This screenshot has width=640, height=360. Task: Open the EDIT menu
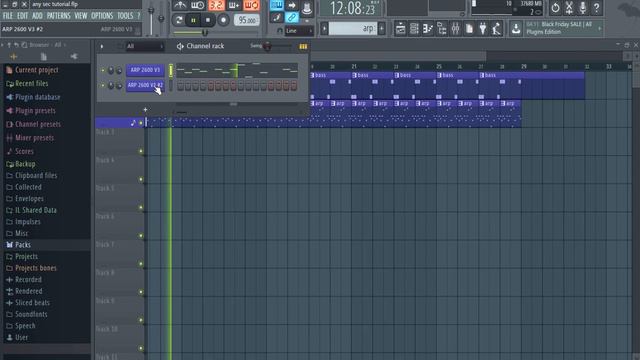tap(22, 16)
